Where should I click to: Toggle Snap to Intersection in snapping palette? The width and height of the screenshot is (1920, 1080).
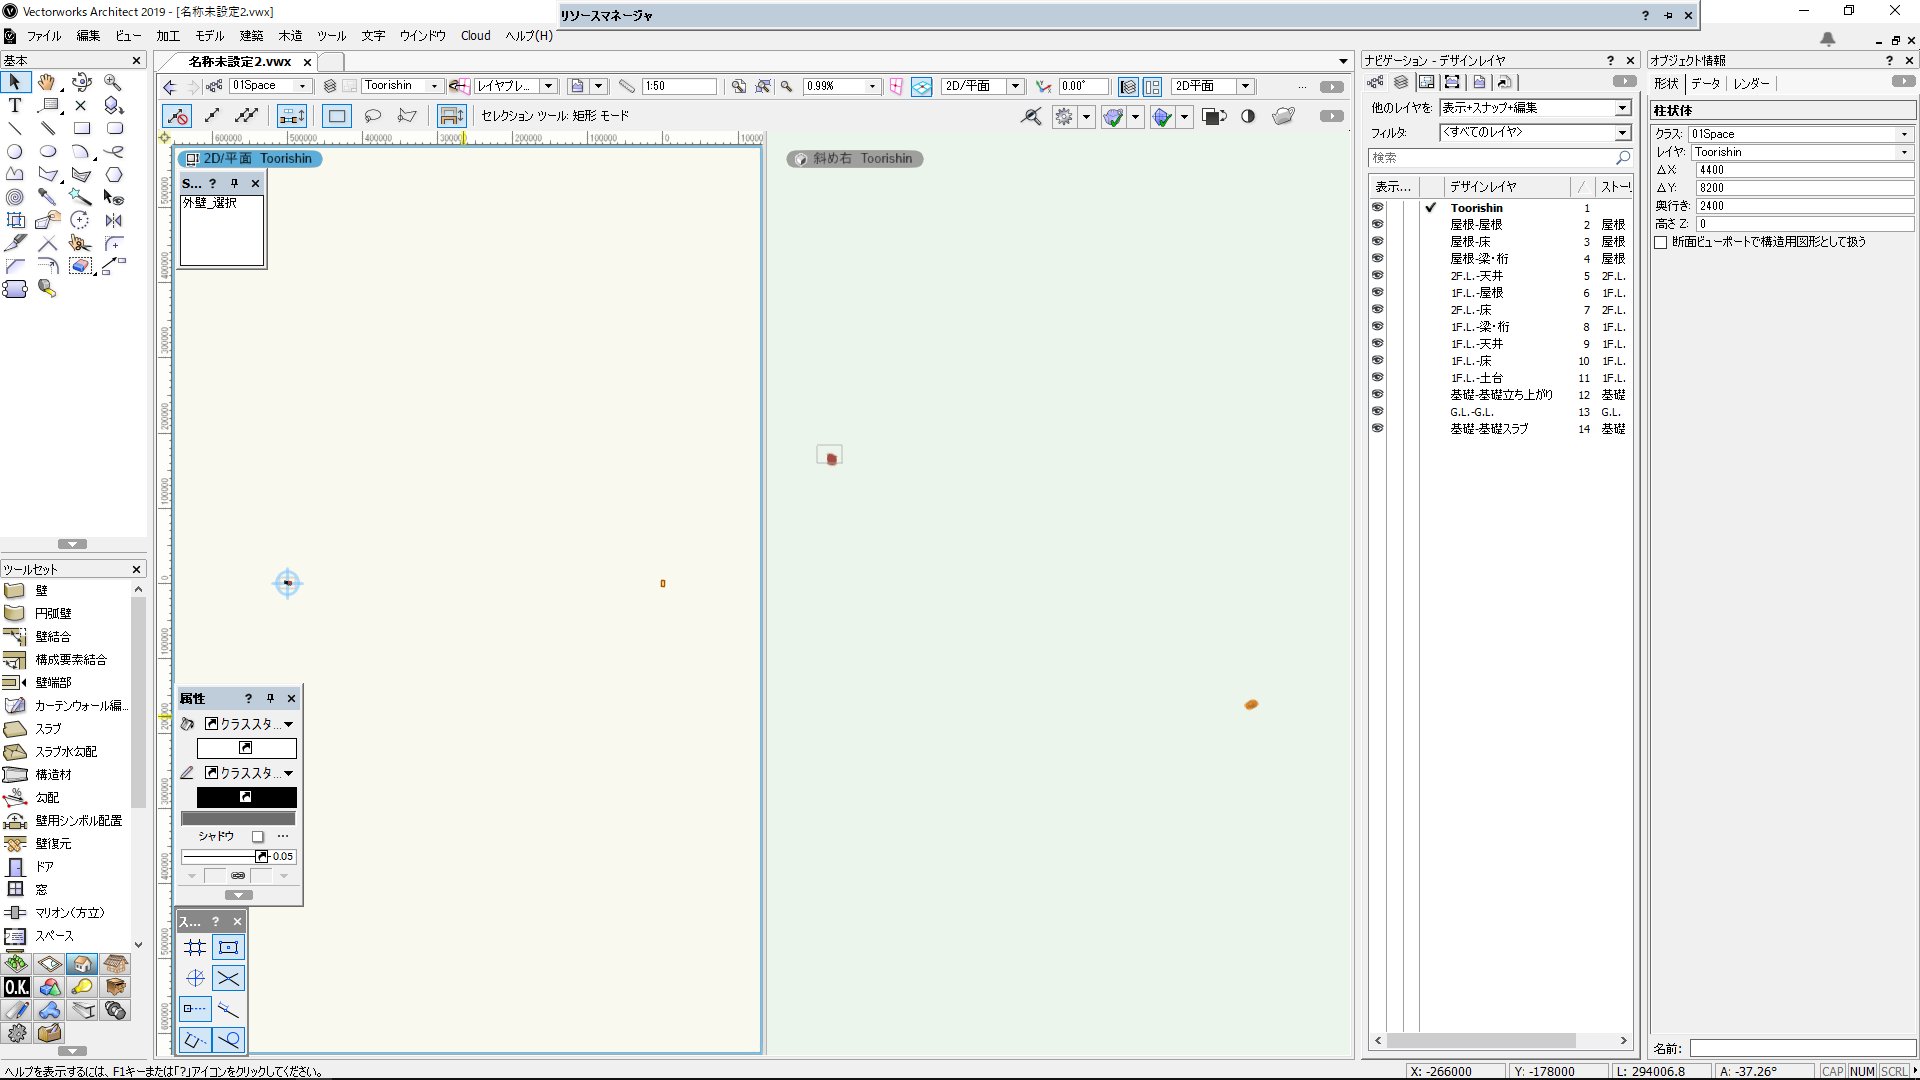[x=228, y=979]
